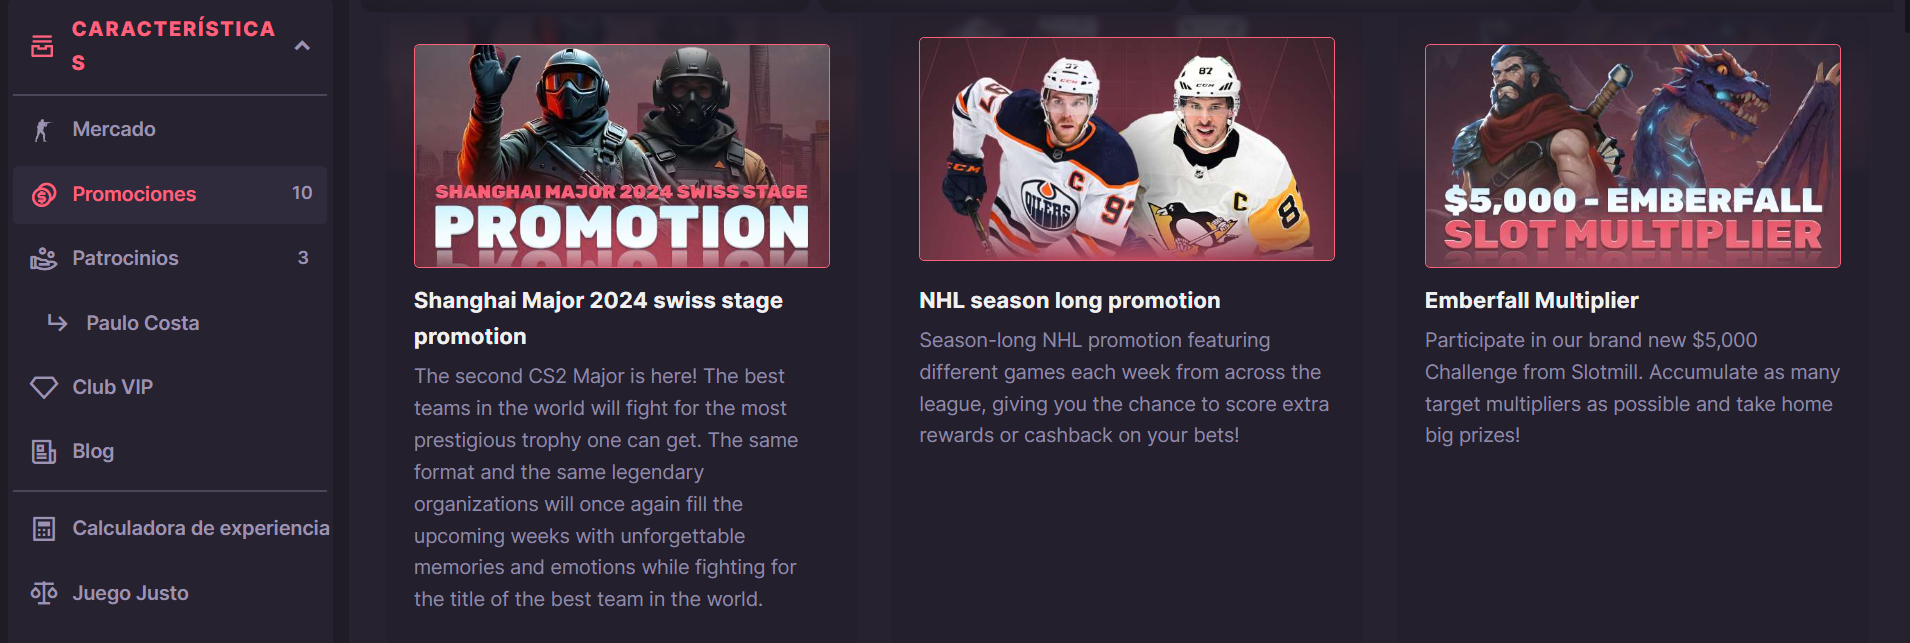This screenshot has height=643, width=1910.
Task: Click the NHL season long promotion title
Action: [1069, 301]
